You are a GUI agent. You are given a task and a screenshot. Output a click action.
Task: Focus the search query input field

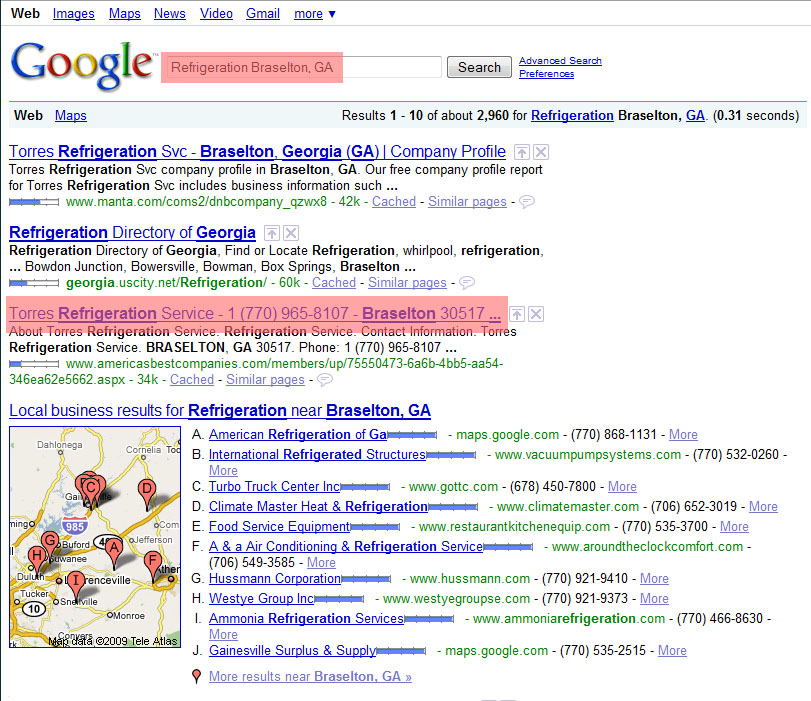[x=303, y=67]
